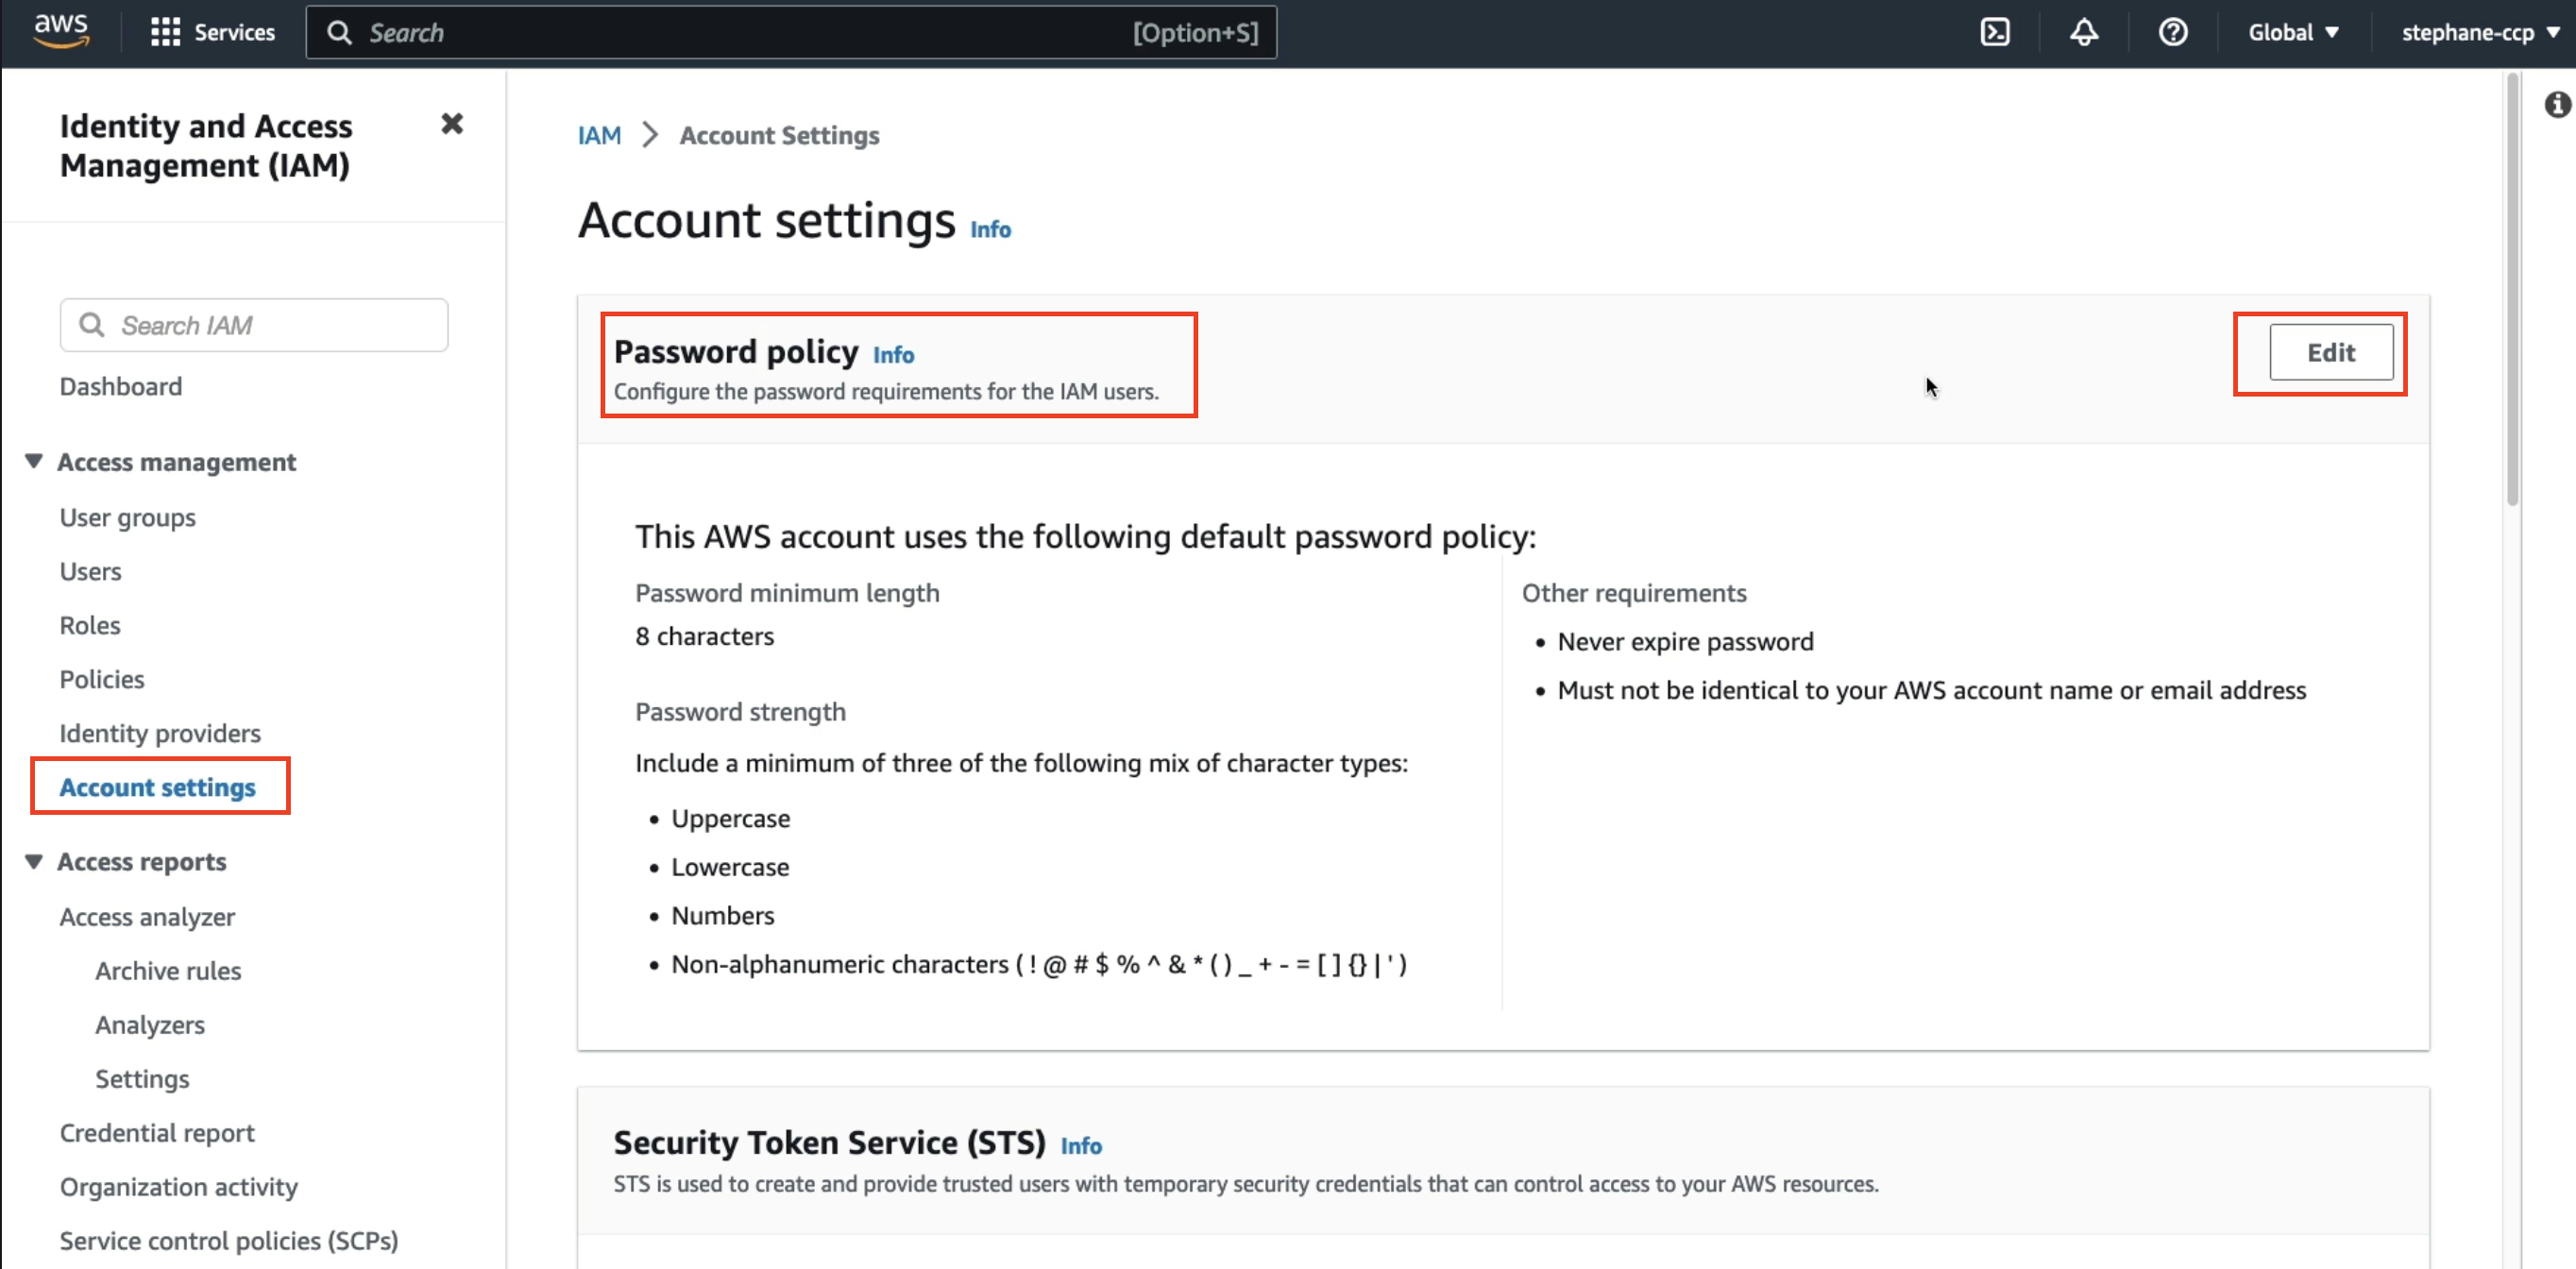Close the IAM navigation panel

(452, 124)
